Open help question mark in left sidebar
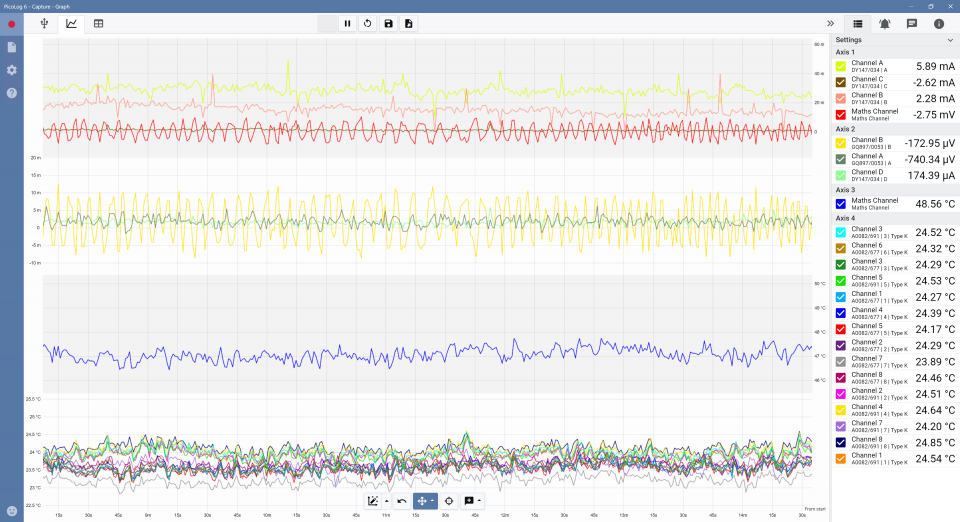The height and width of the screenshot is (522, 960). (12, 93)
